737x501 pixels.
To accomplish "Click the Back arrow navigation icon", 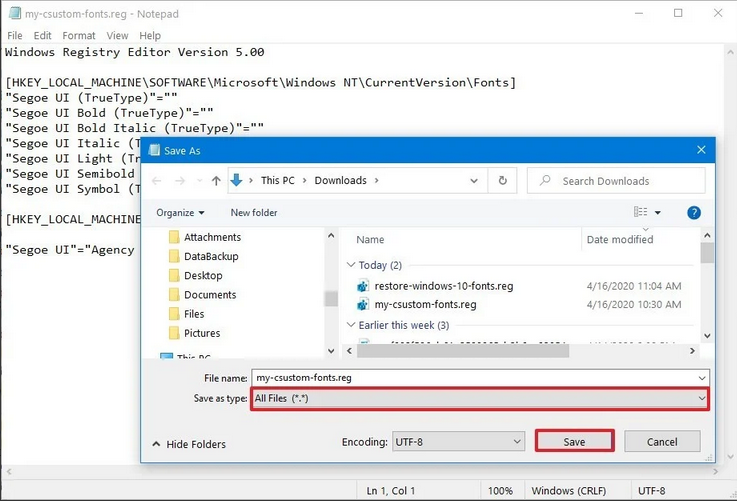I will click(155, 181).
